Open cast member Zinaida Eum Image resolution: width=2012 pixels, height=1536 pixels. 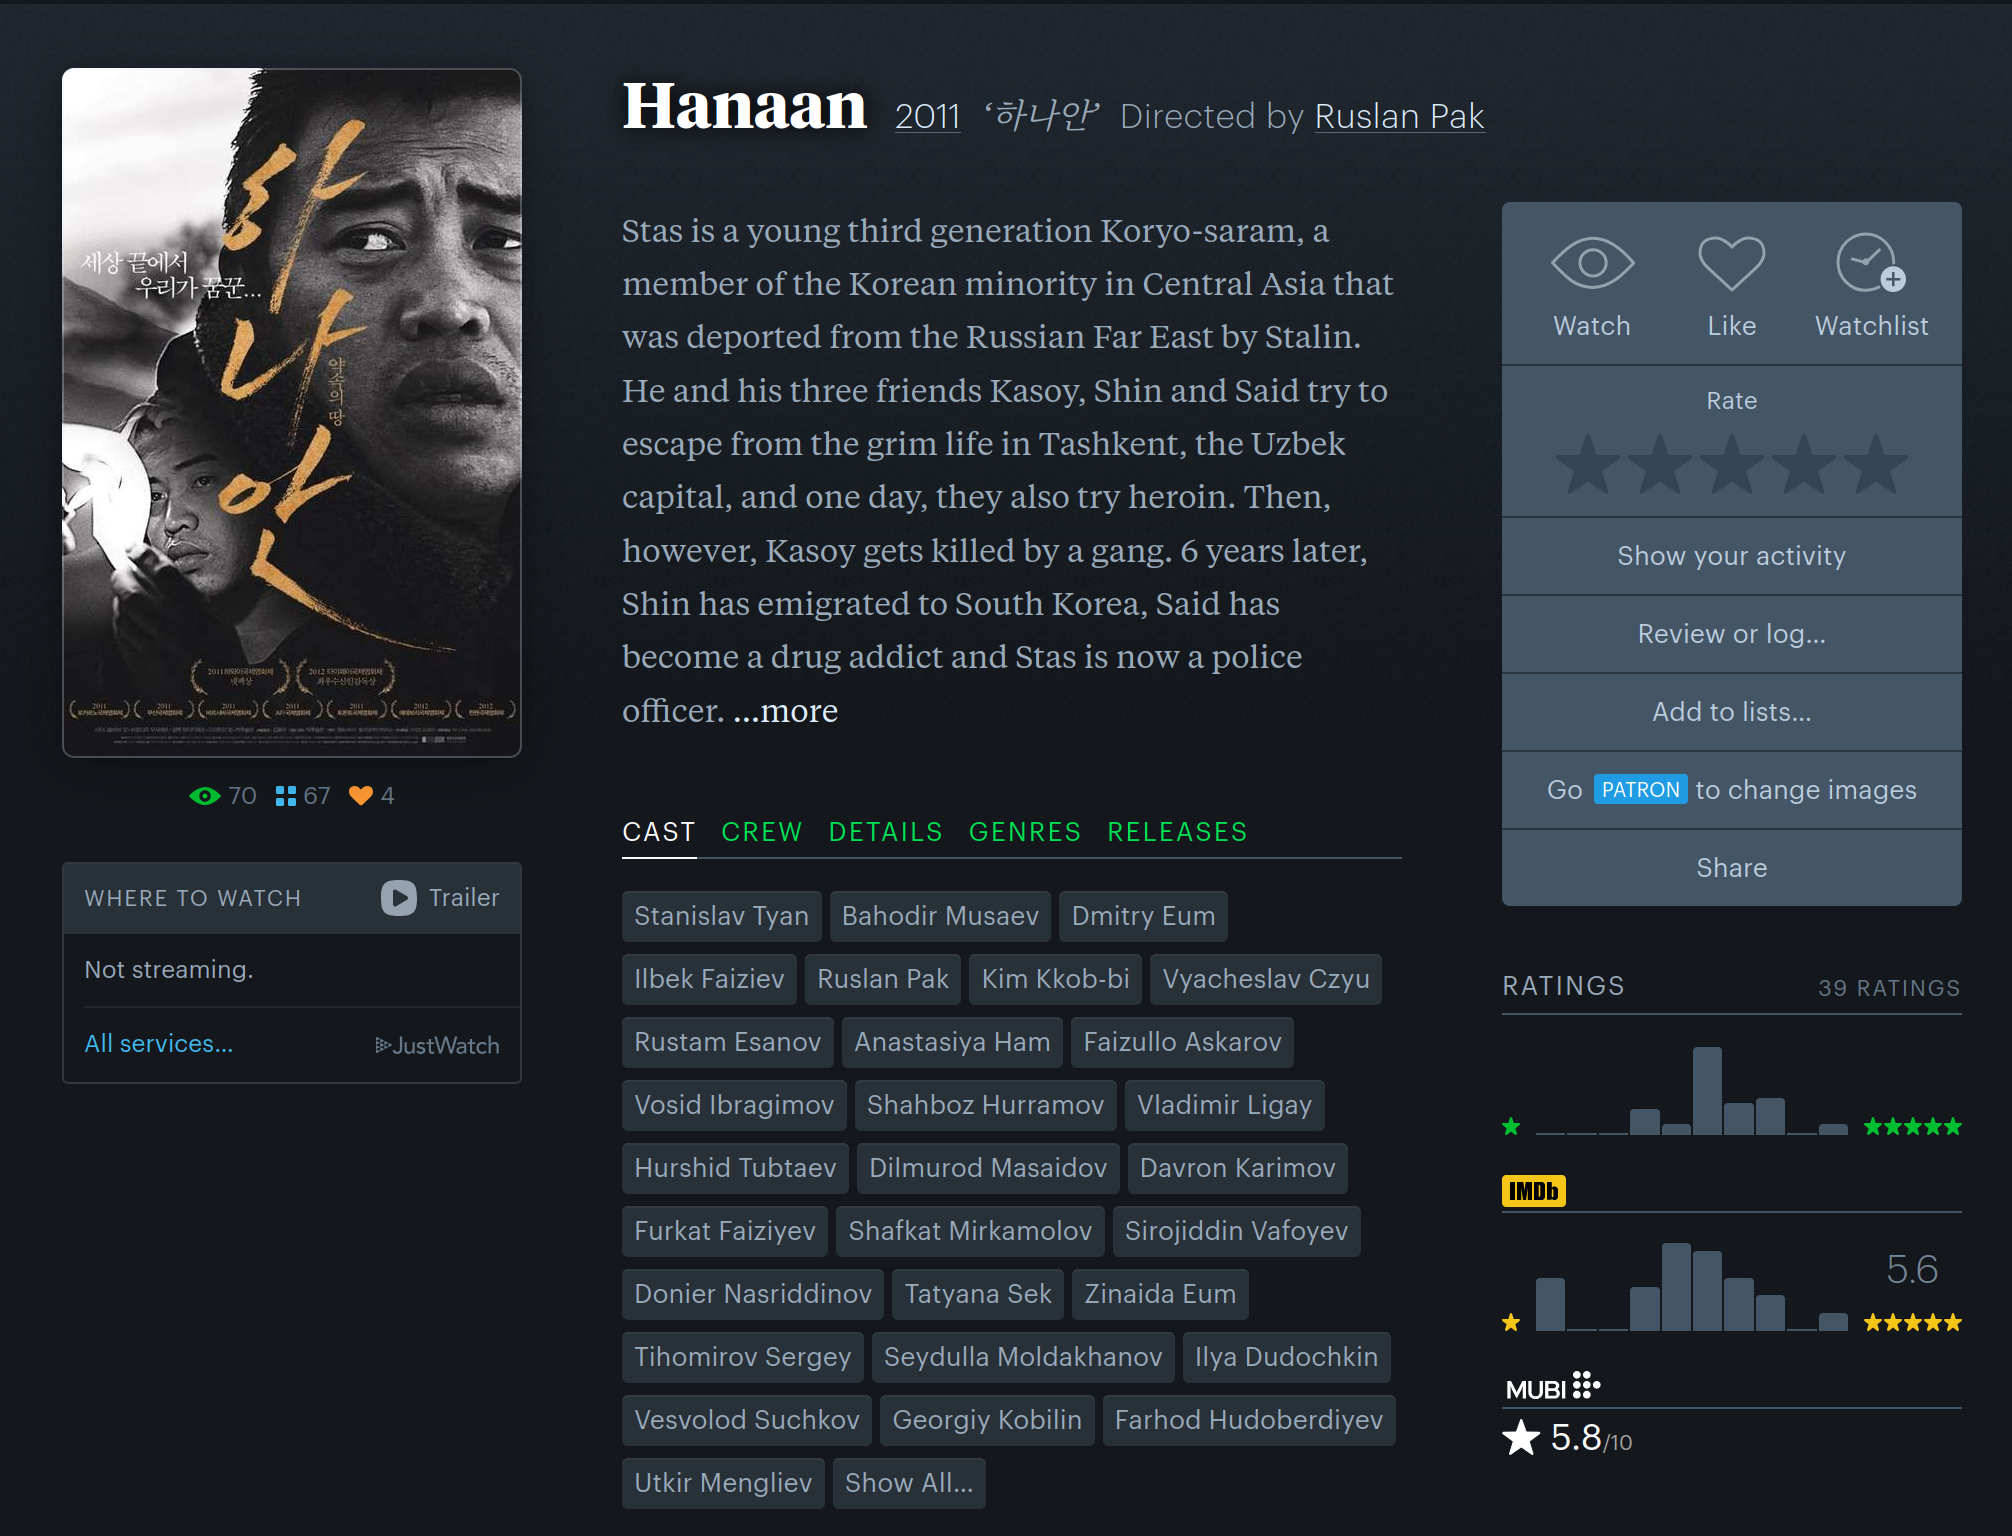coord(1160,1294)
